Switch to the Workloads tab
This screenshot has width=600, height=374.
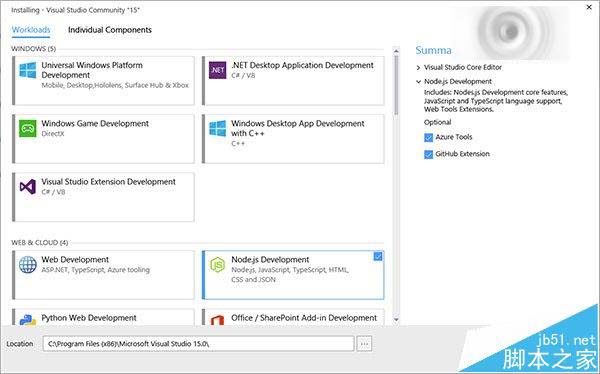point(31,30)
